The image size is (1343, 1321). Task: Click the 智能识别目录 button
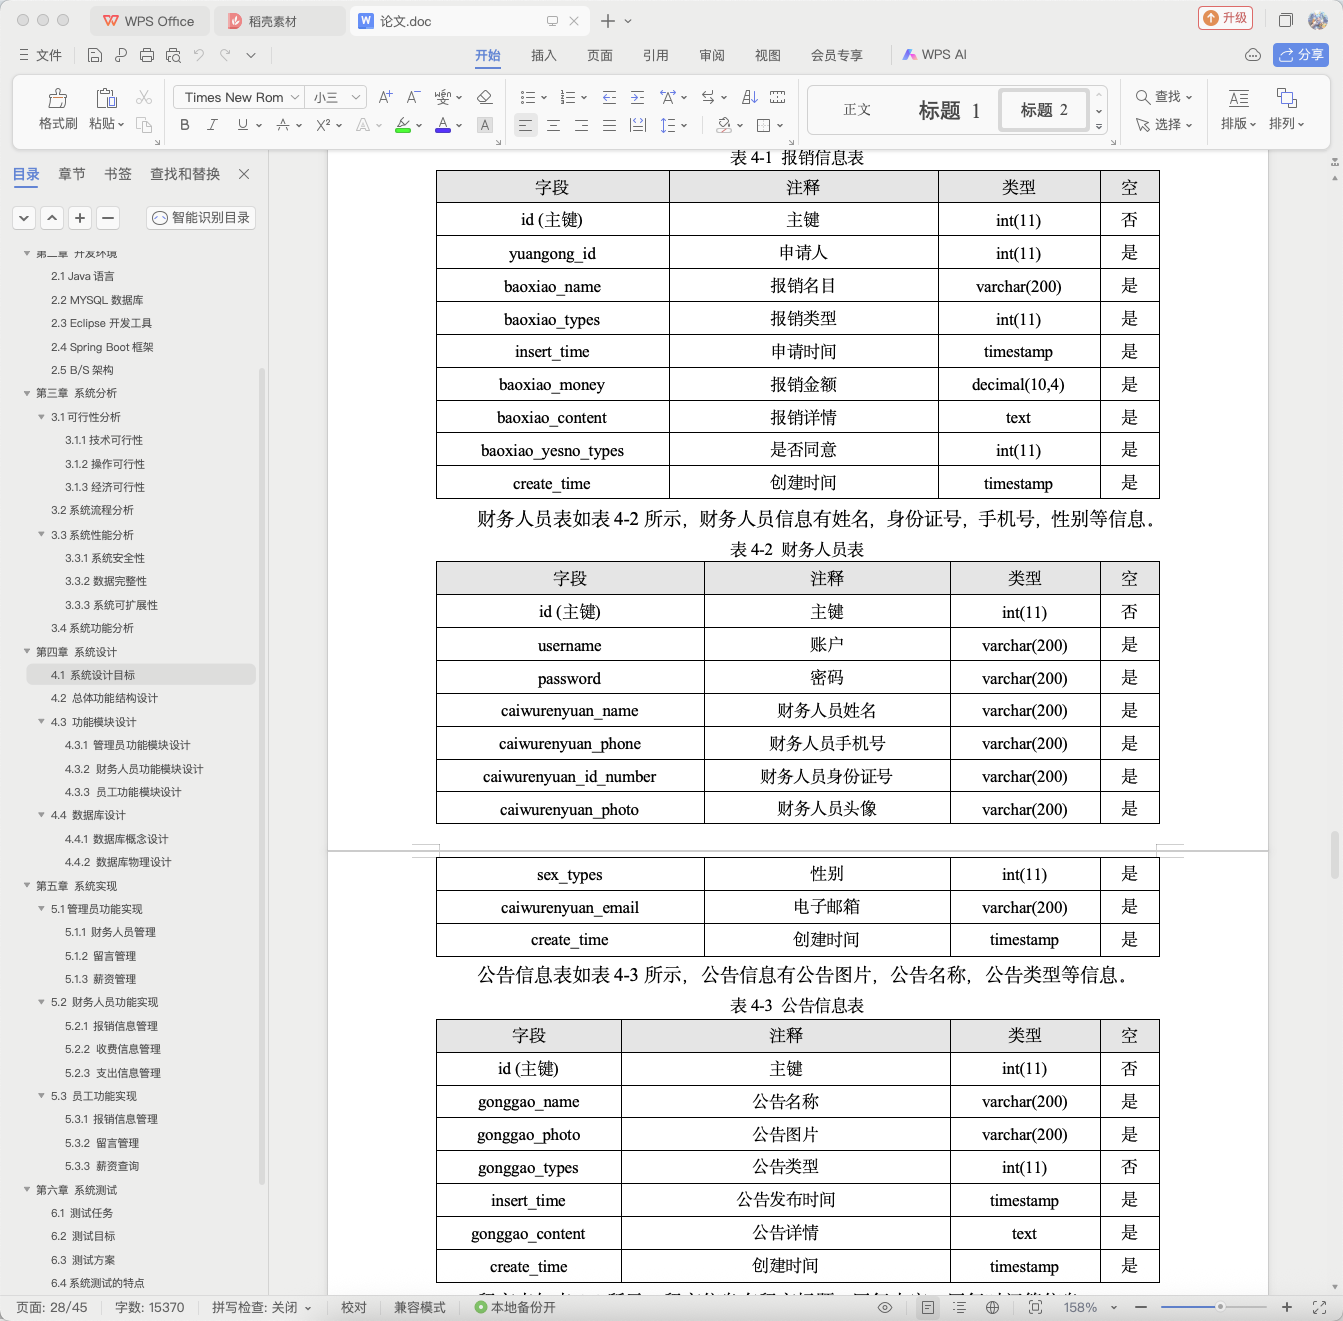click(x=201, y=217)
